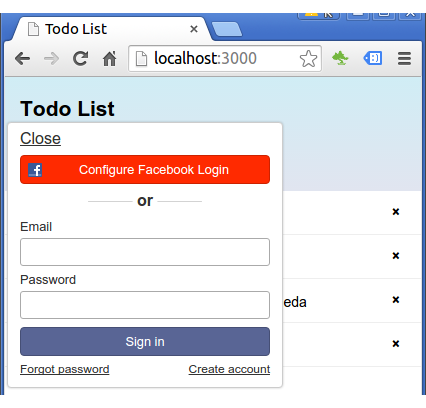Screen dimensions: 426x408
Task: Click Configure Facebook Login button
Action: tap(145, 169)
